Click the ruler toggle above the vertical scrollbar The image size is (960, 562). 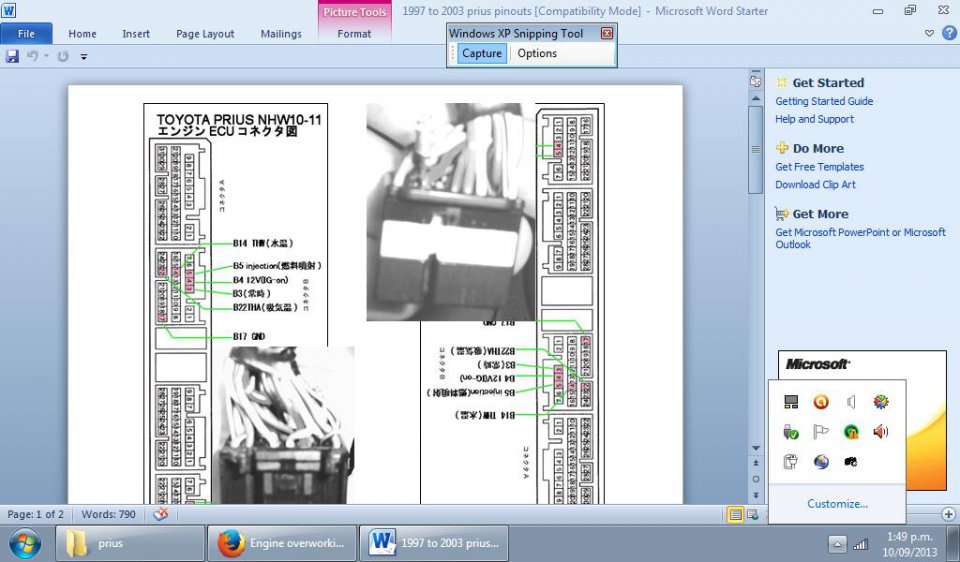click(x=756, y=80)
